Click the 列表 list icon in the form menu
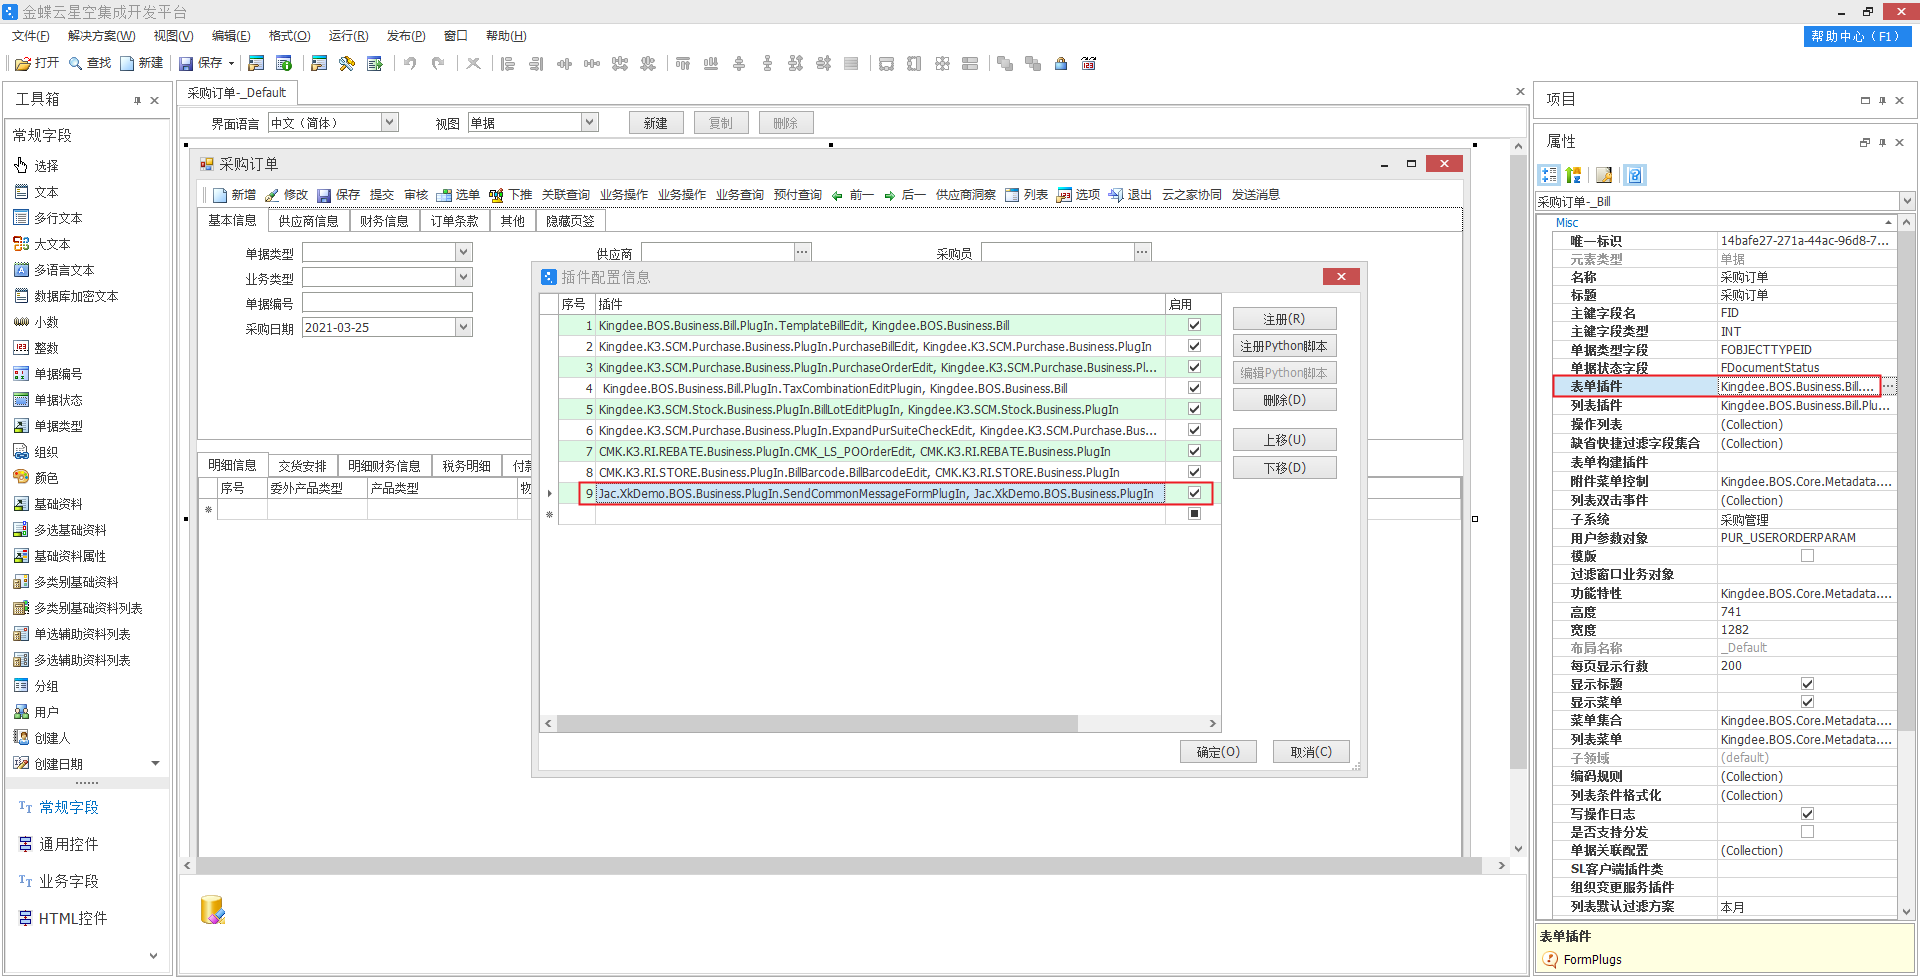This screenshot has width=1920, height=978. (1012, 195)
